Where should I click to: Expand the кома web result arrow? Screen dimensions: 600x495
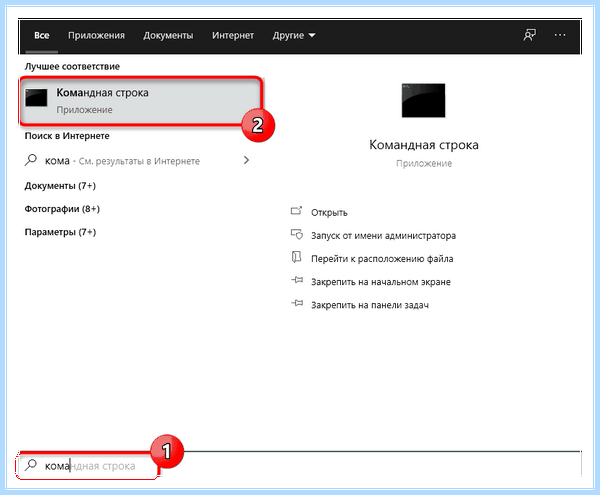tap(246, 160)
